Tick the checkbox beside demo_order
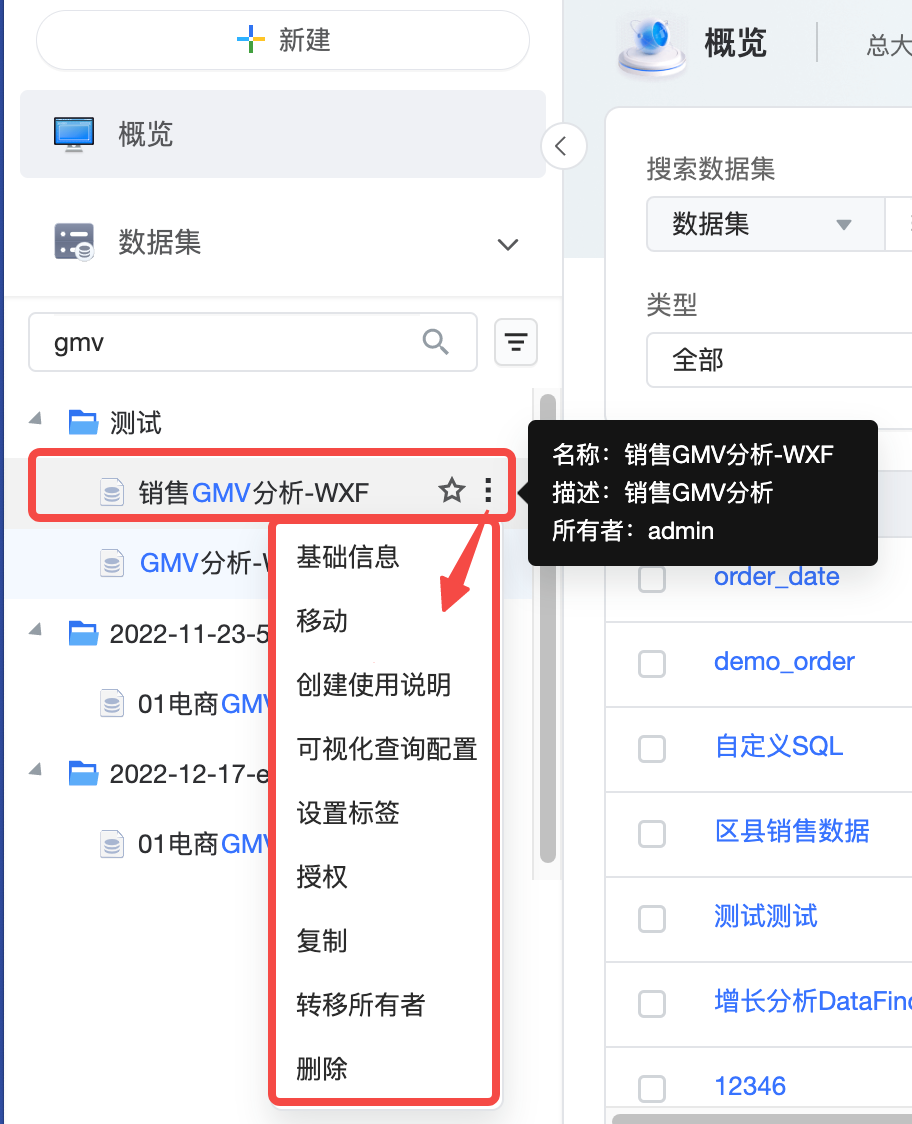The image size is (912, 1124). tap(652, 663)
